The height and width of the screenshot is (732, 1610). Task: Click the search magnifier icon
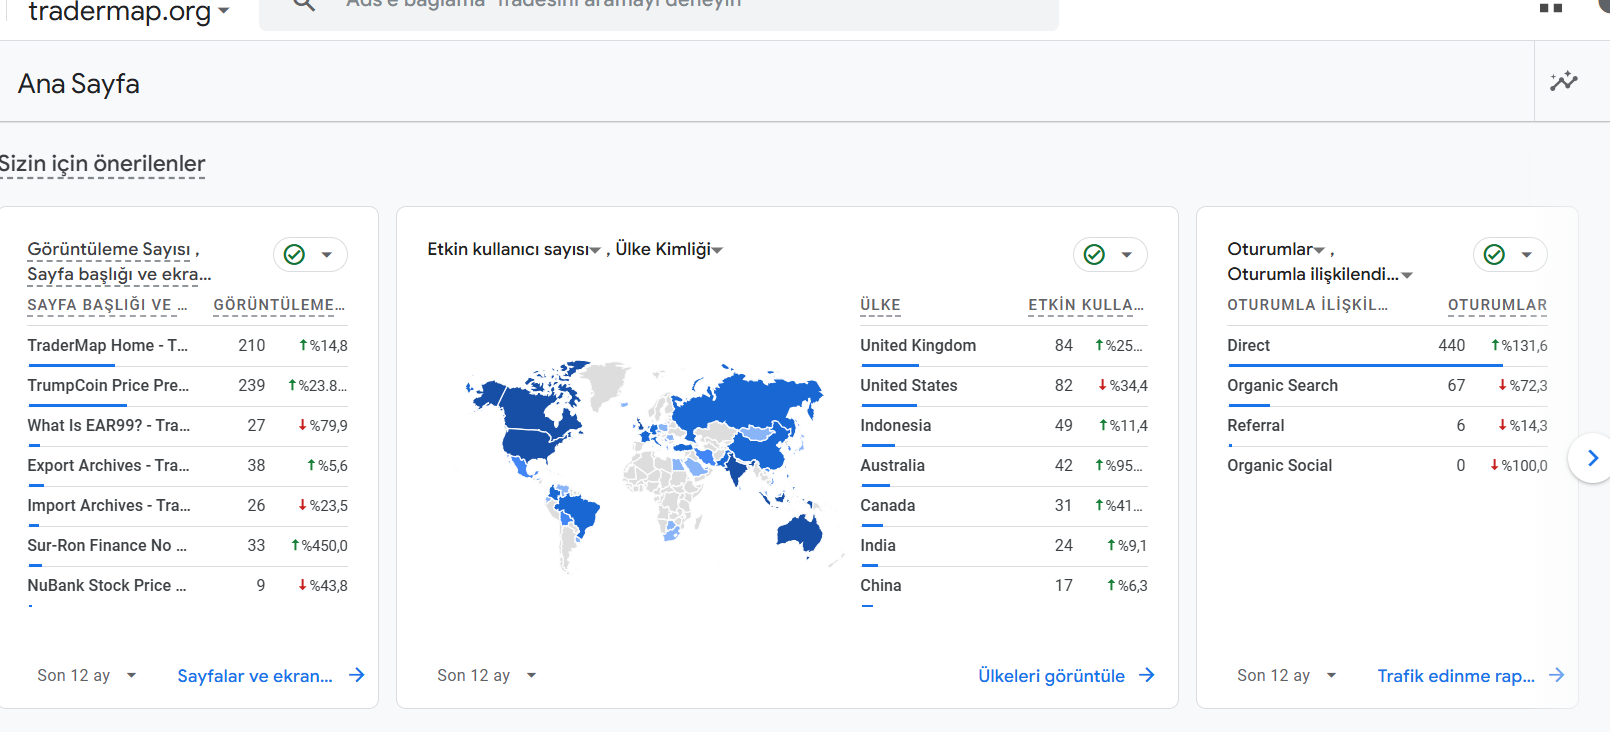[304, 4]
